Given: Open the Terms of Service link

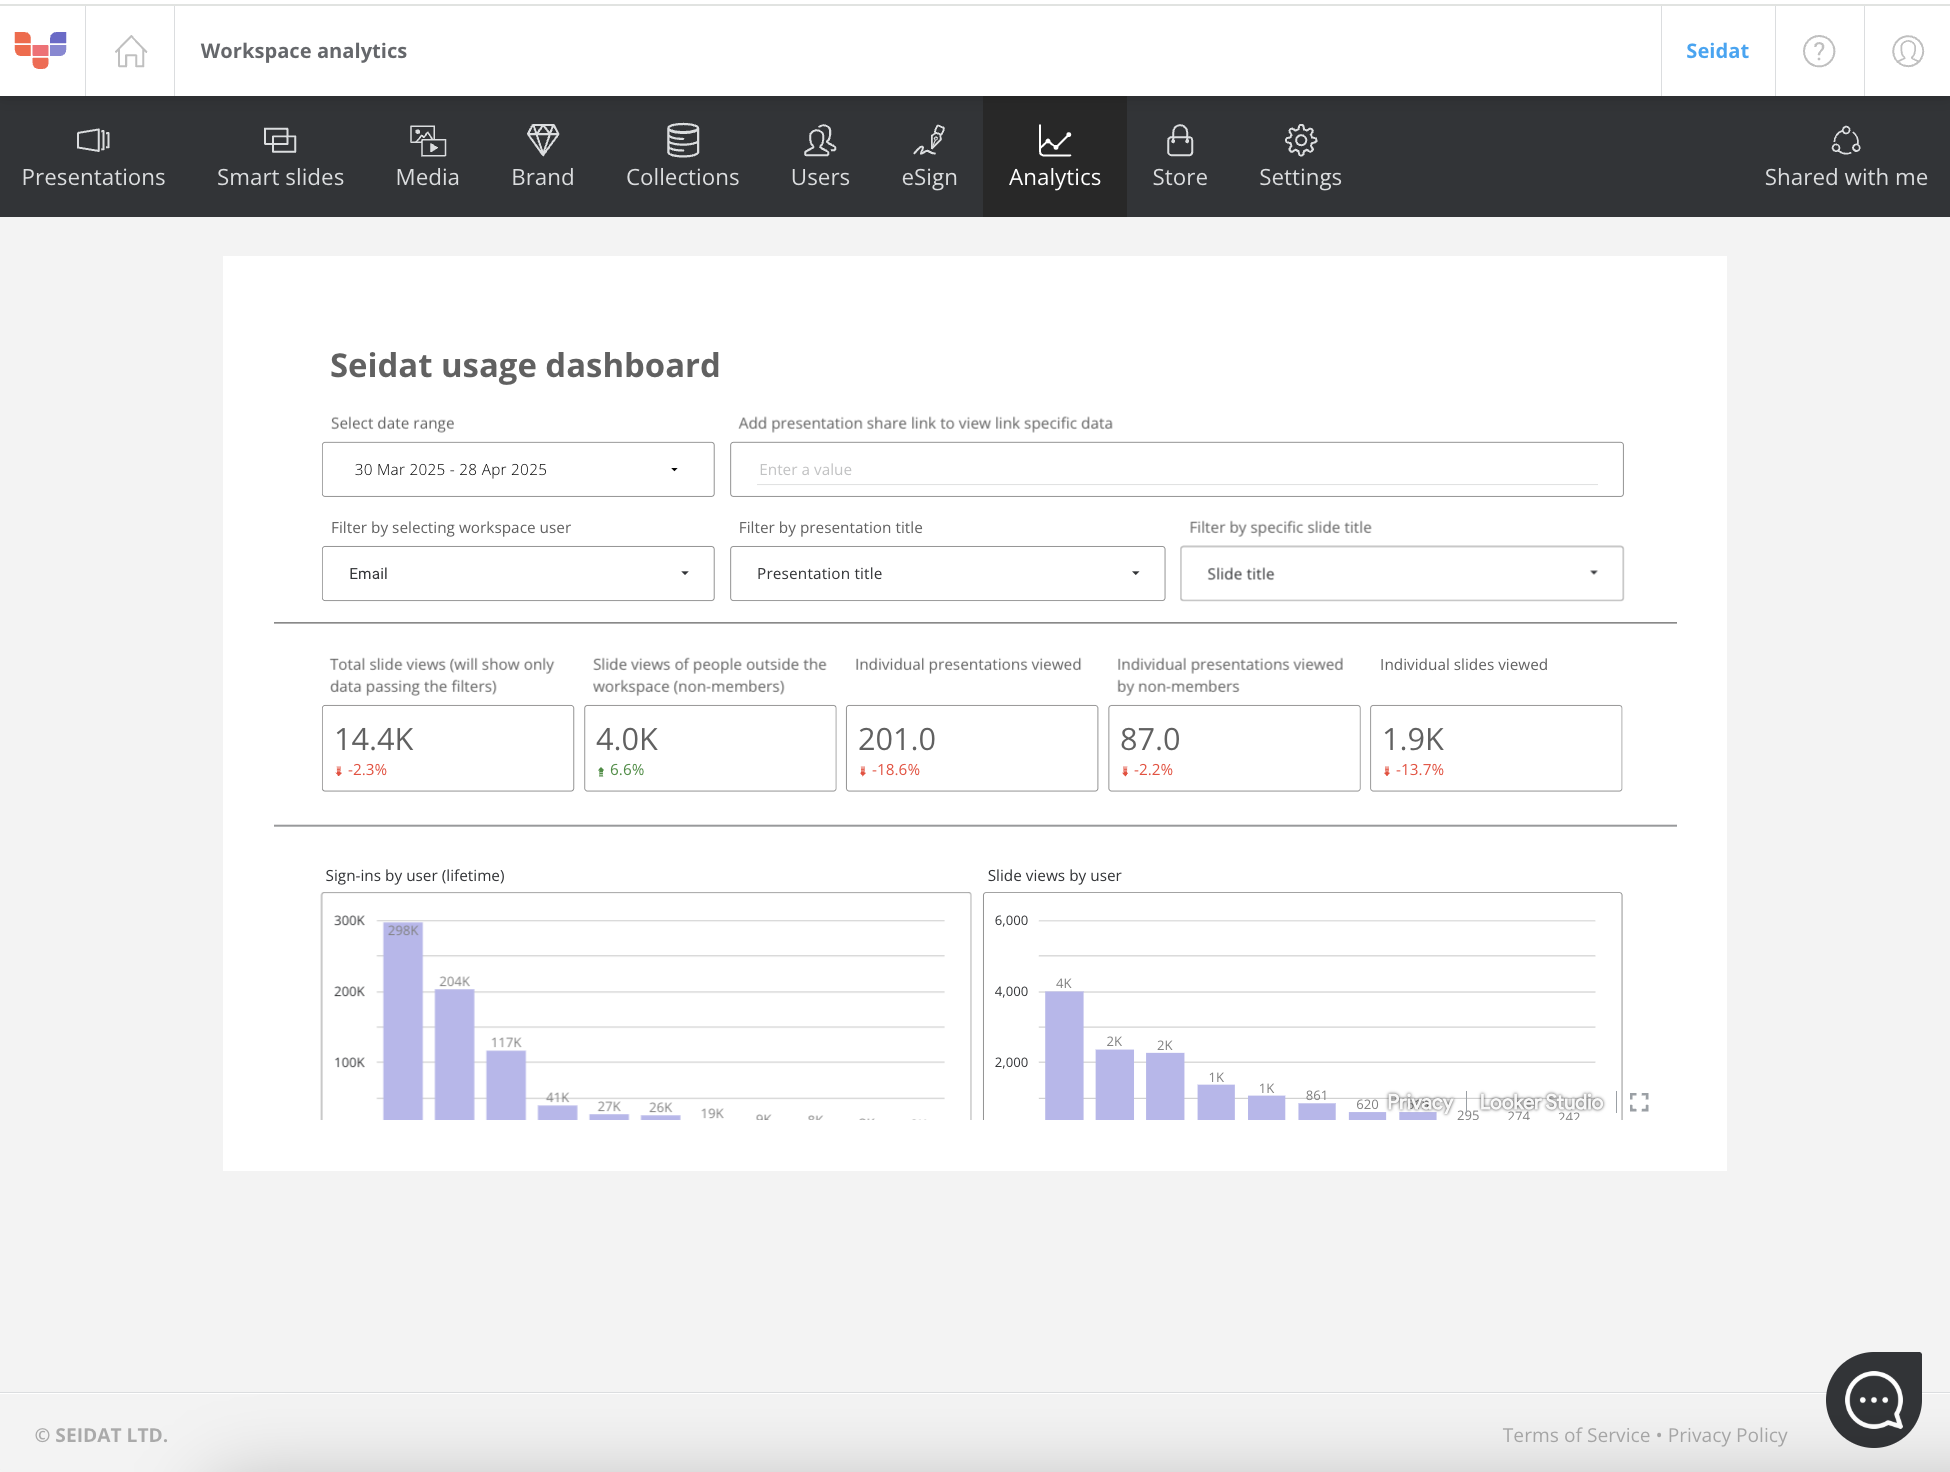Looking at the screenshot, I should coord(1575,1435).
